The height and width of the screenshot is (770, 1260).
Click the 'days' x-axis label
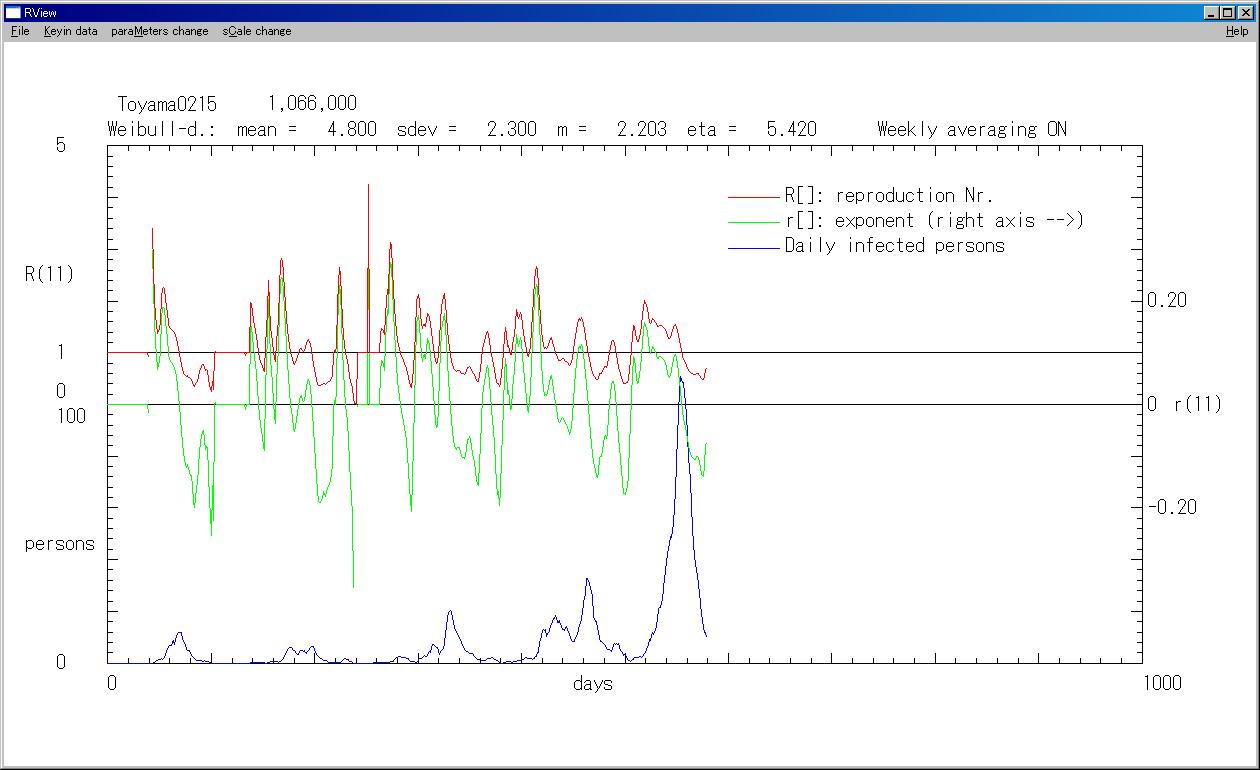(x=593, y=684)
